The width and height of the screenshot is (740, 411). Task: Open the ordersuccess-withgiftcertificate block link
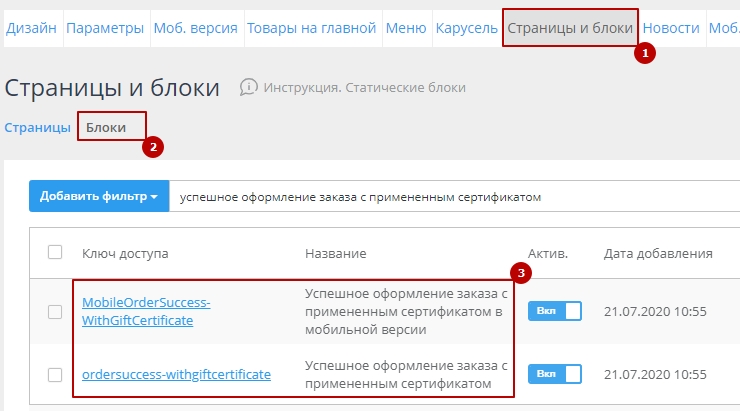(x=176, y=374)
